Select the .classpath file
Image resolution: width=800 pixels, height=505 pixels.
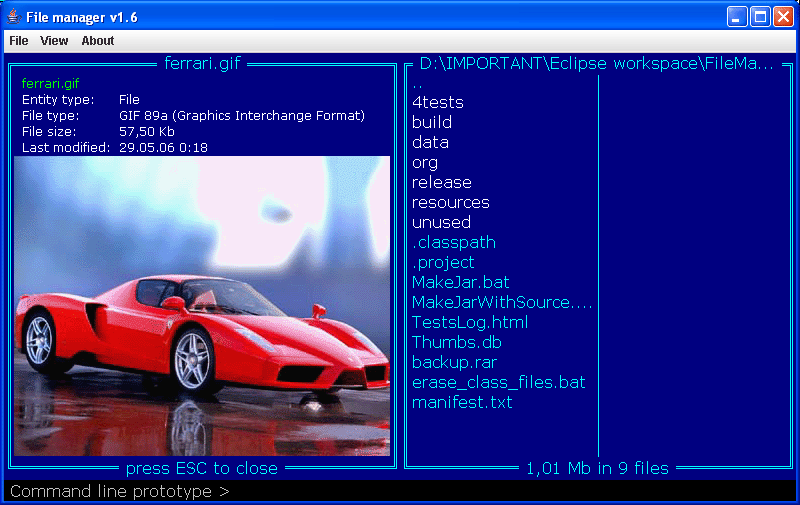click(x=454, y=242)
